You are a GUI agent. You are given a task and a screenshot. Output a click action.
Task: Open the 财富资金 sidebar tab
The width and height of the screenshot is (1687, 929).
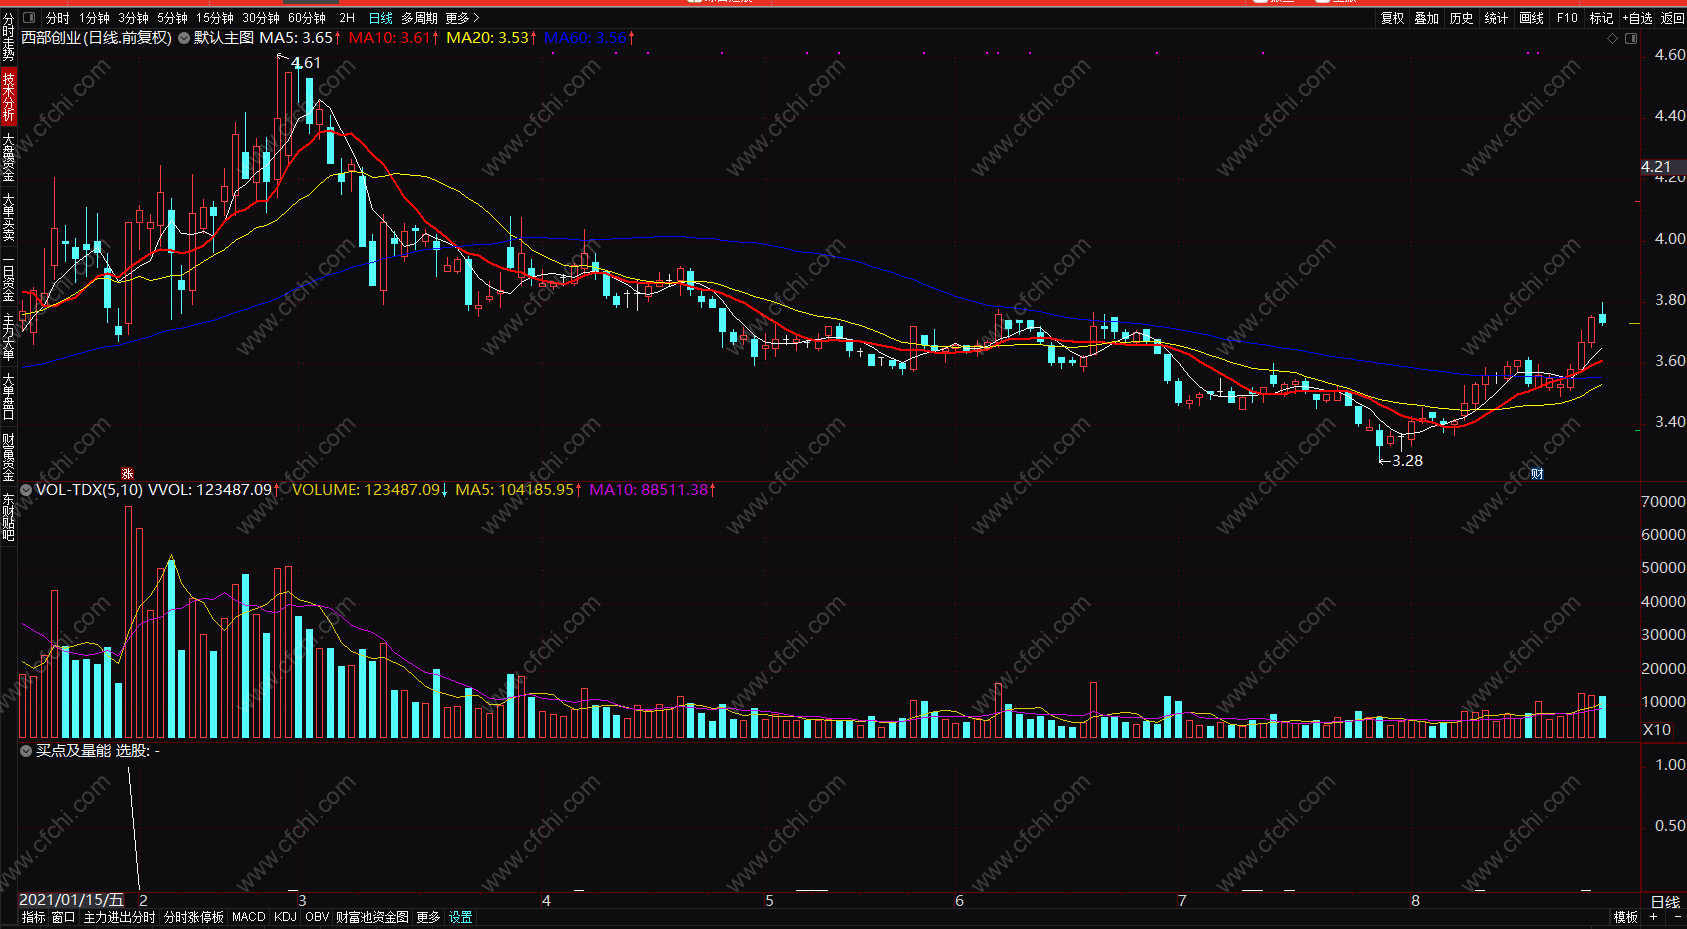coord(8,457)
